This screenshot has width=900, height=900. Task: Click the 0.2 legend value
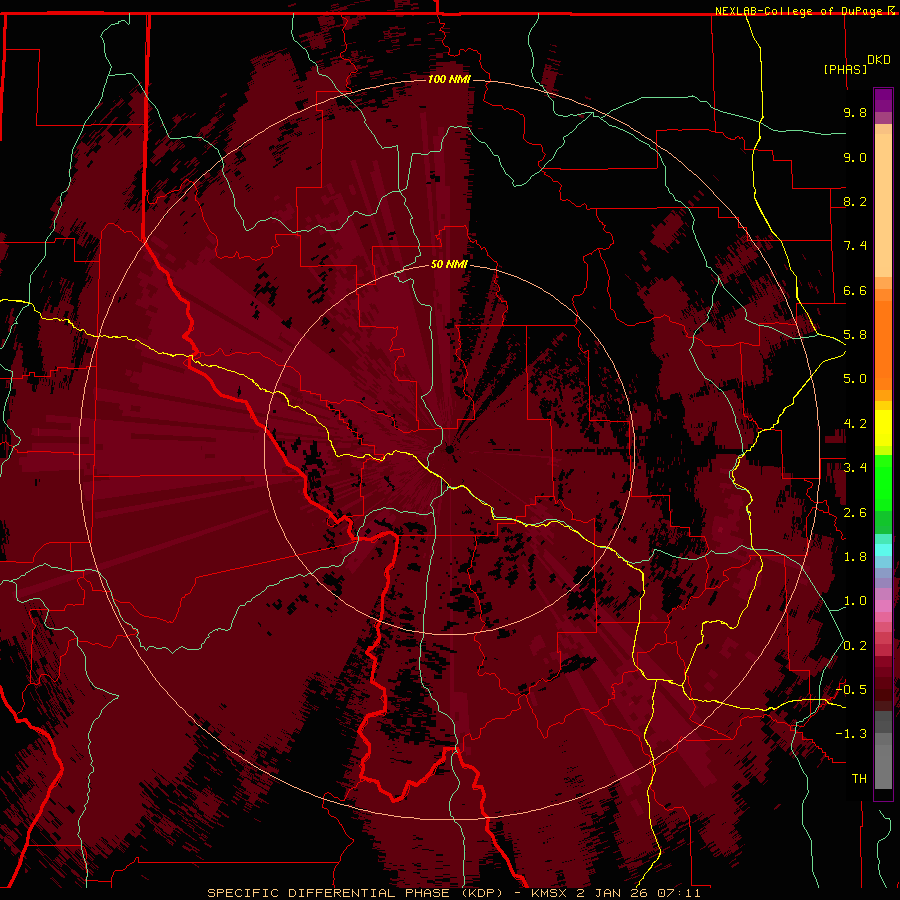click(855, 646)
